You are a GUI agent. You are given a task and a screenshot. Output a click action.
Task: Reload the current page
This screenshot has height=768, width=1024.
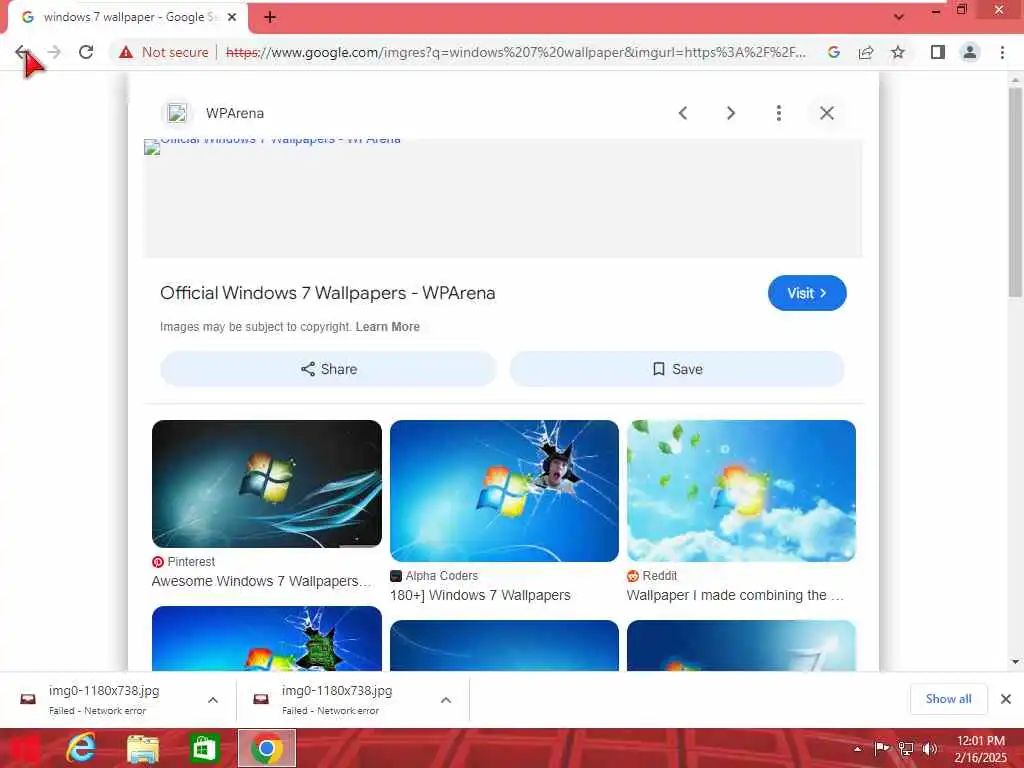coord(86,52)
